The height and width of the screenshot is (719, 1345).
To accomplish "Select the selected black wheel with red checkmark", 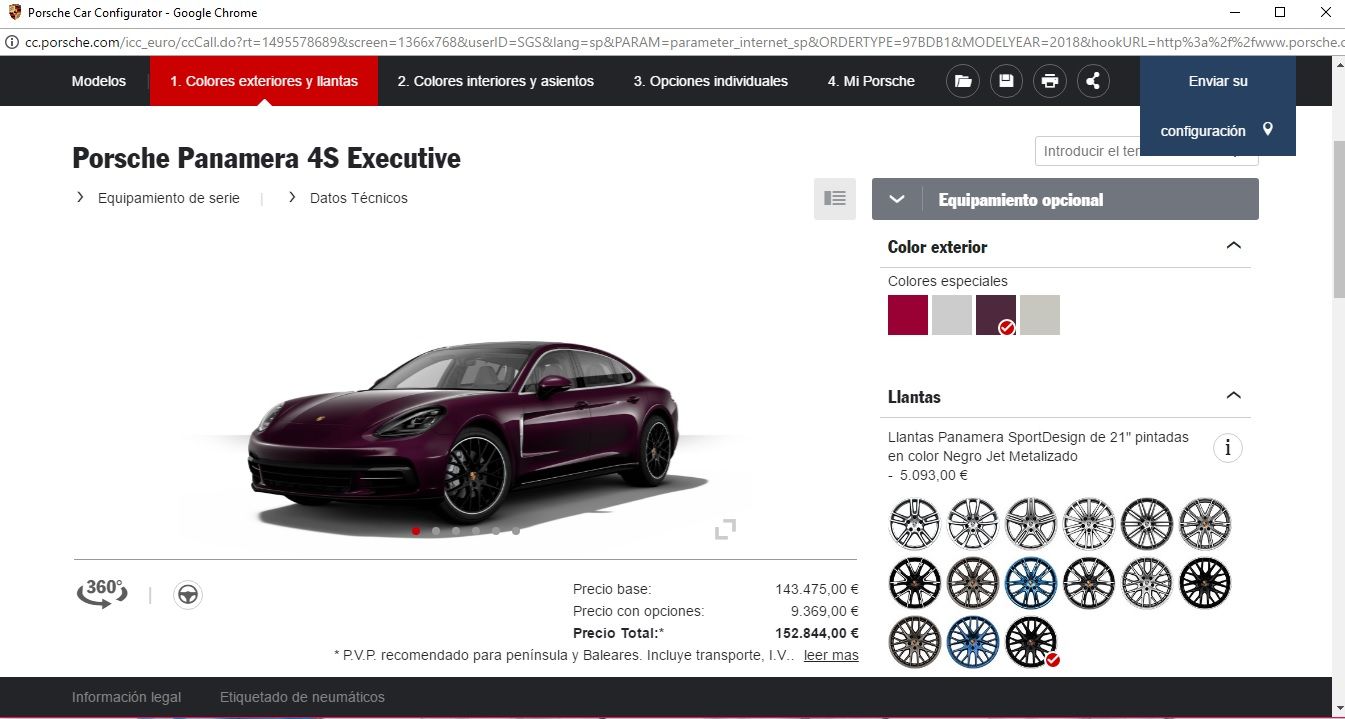I will (1031, 641).
